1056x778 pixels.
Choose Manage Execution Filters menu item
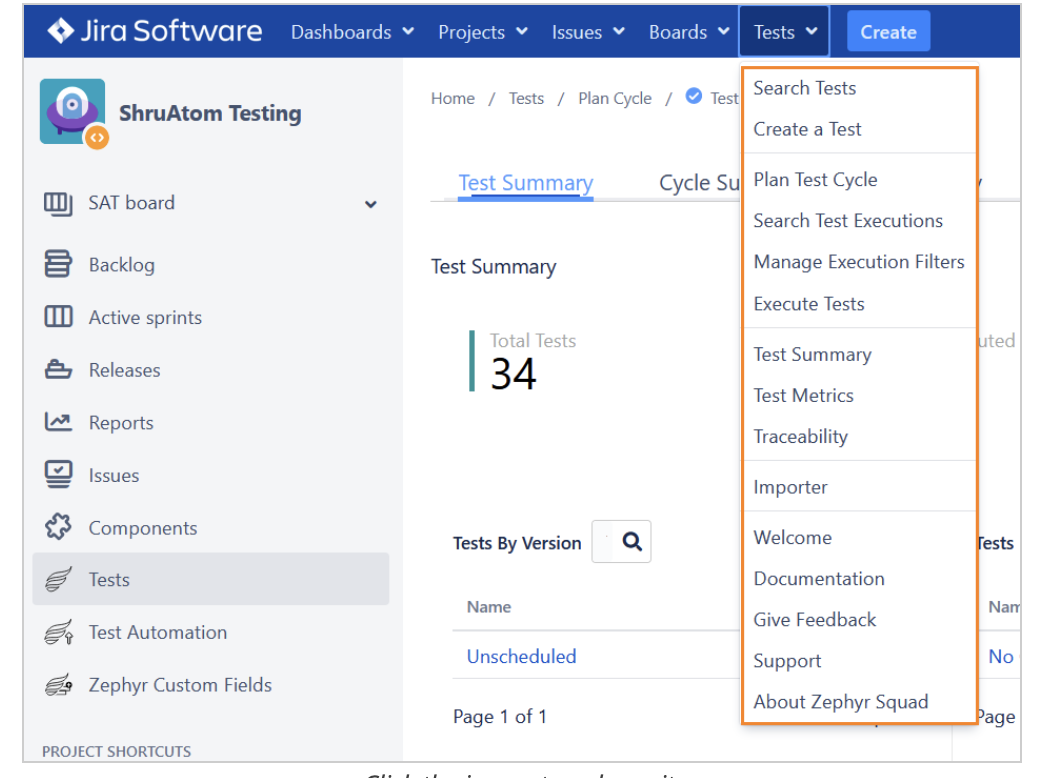click(859, 262)
